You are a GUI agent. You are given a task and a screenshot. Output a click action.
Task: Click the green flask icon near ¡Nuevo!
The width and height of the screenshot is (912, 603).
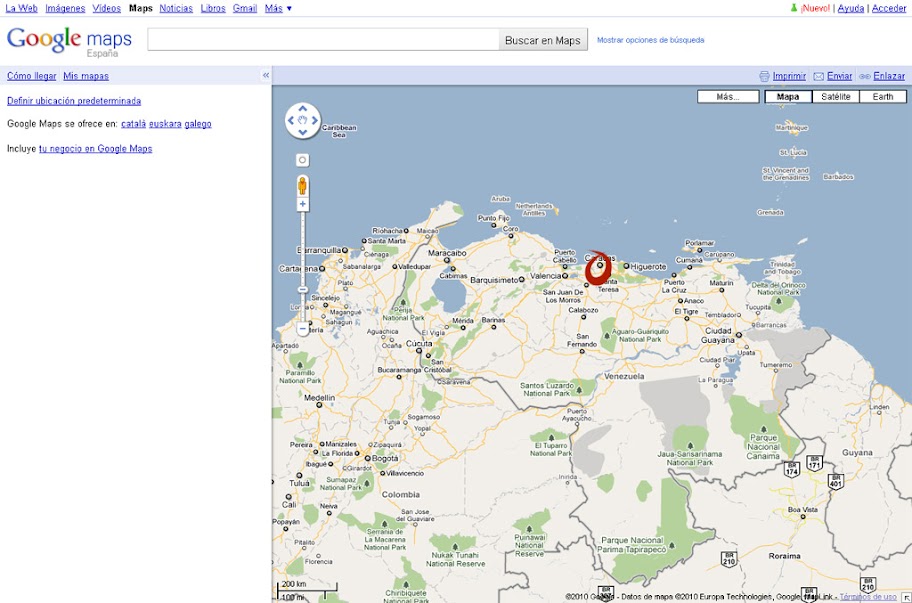pos(793,8)
